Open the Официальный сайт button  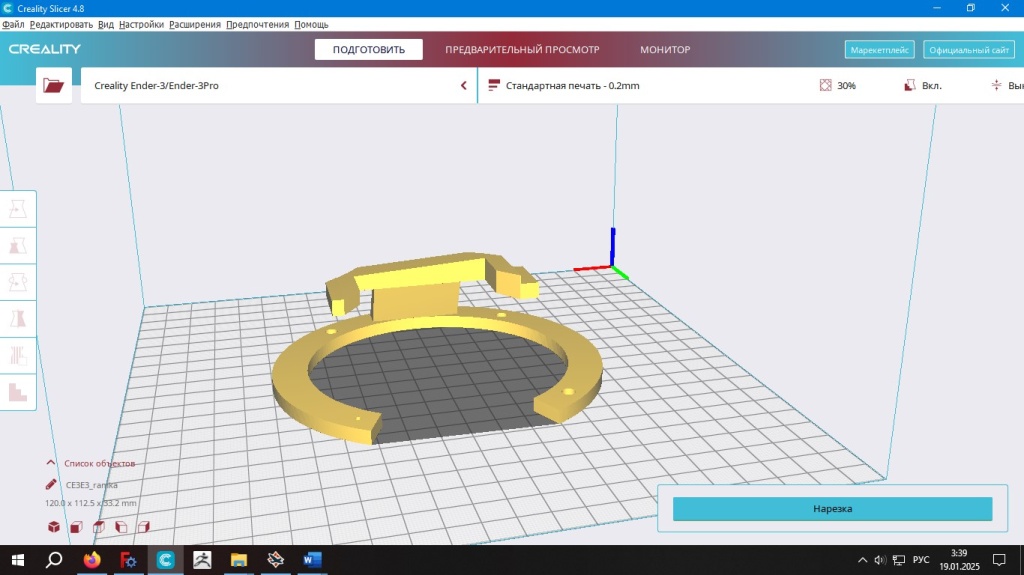[x=968, y=50]
